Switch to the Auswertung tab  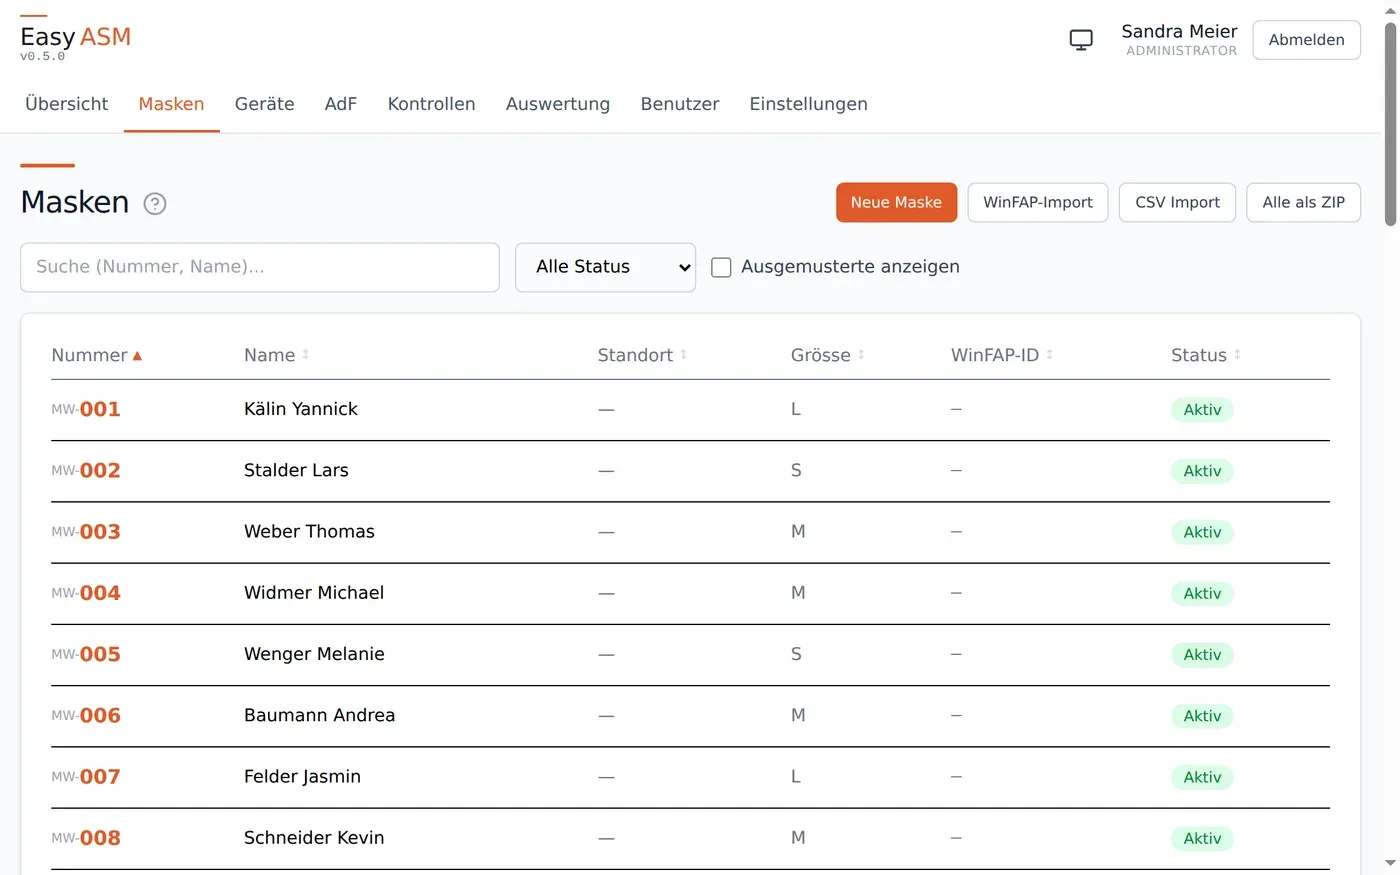pos(558,104)
